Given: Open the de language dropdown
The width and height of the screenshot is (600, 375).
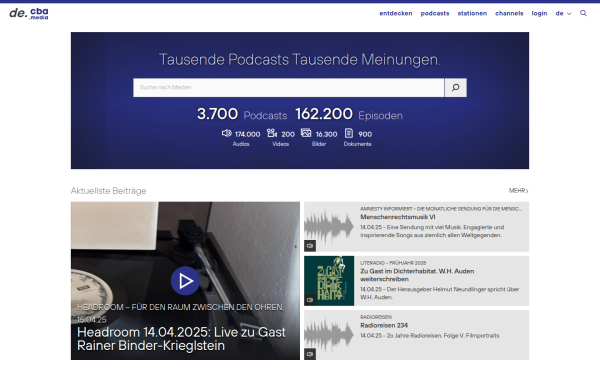Looking at the screenshot, I should tap(563, 13).
